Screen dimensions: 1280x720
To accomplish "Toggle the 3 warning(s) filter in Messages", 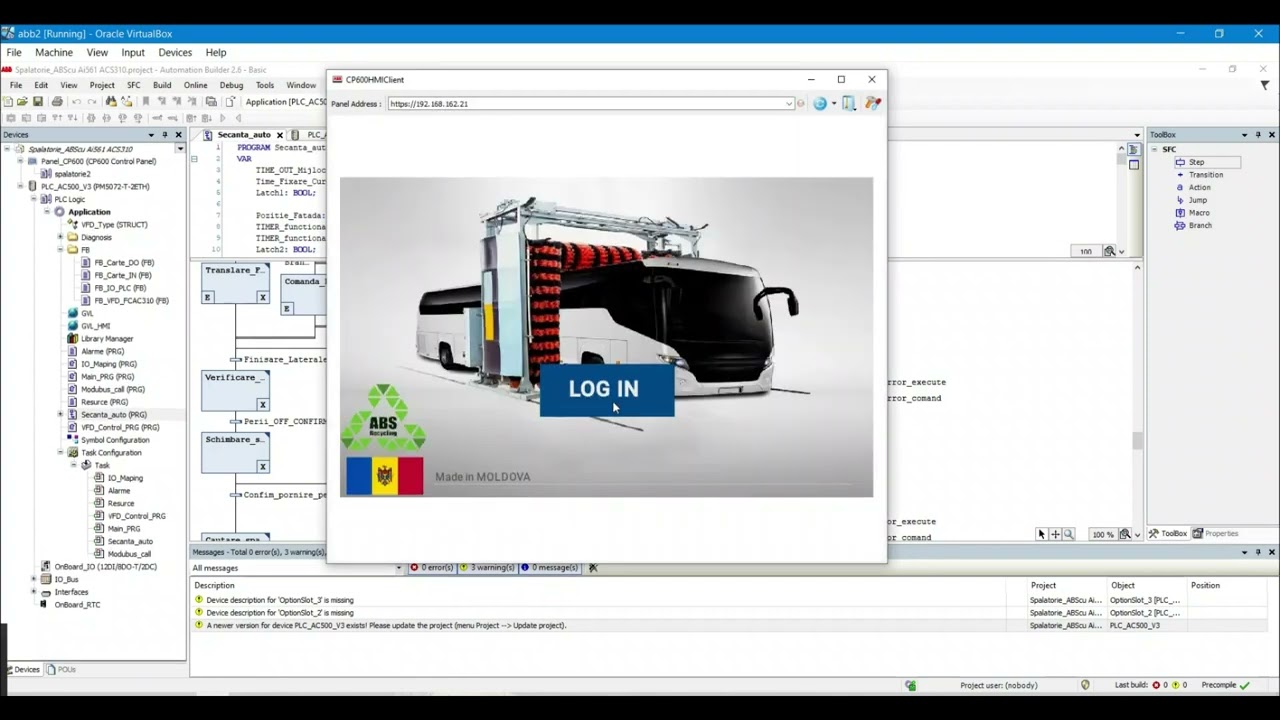I will (487, 568).
